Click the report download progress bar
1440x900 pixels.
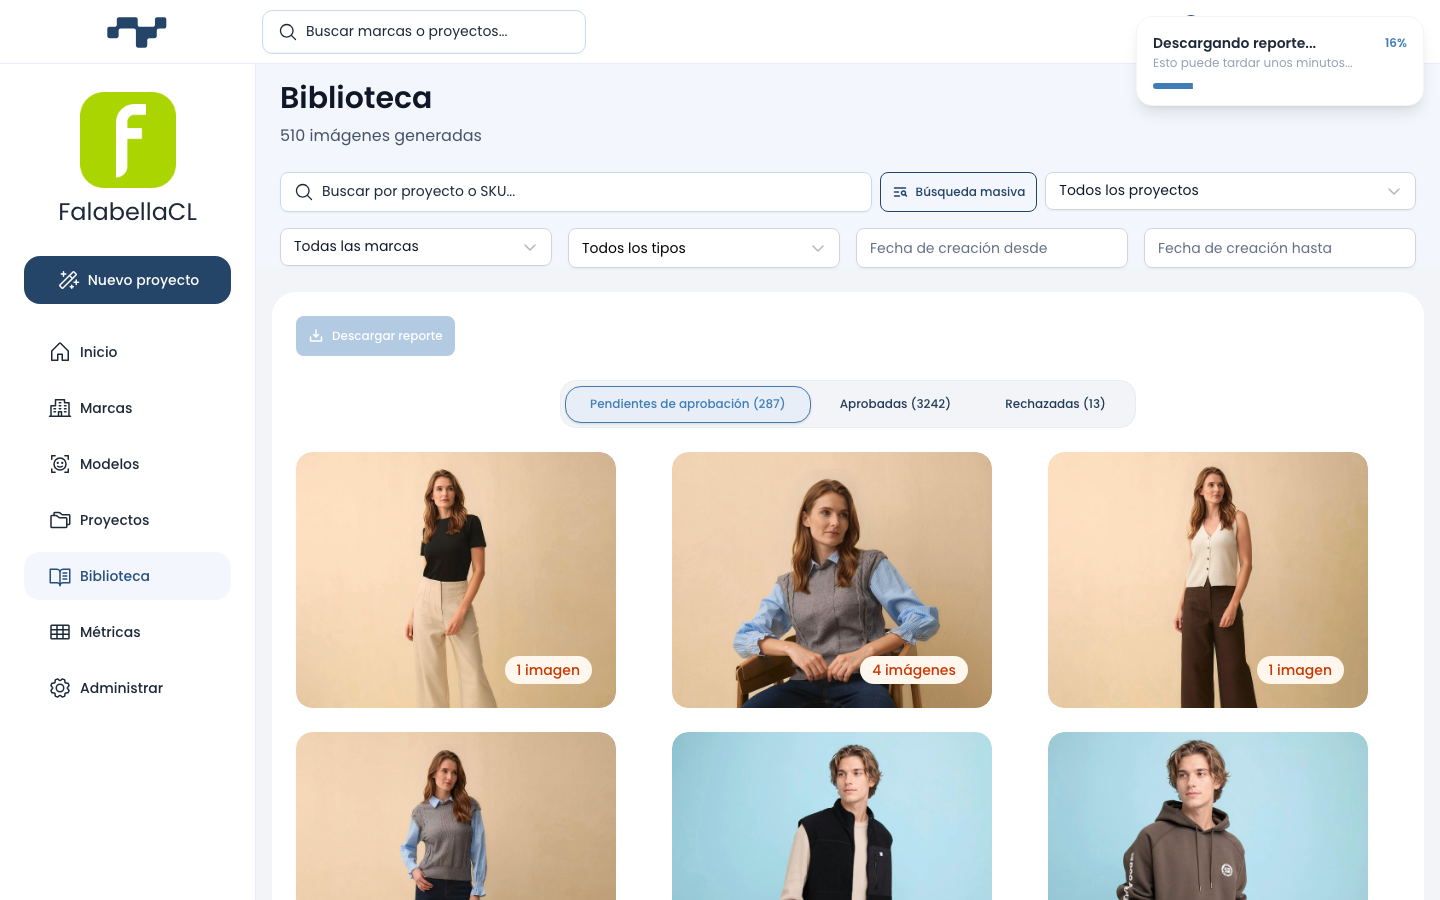1280,86
